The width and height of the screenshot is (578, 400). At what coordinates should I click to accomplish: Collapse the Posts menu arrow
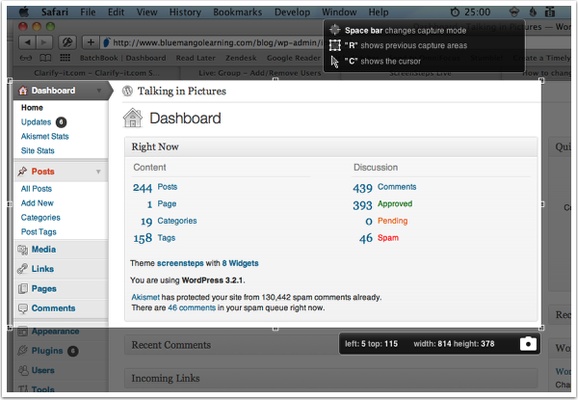point(98,171)
